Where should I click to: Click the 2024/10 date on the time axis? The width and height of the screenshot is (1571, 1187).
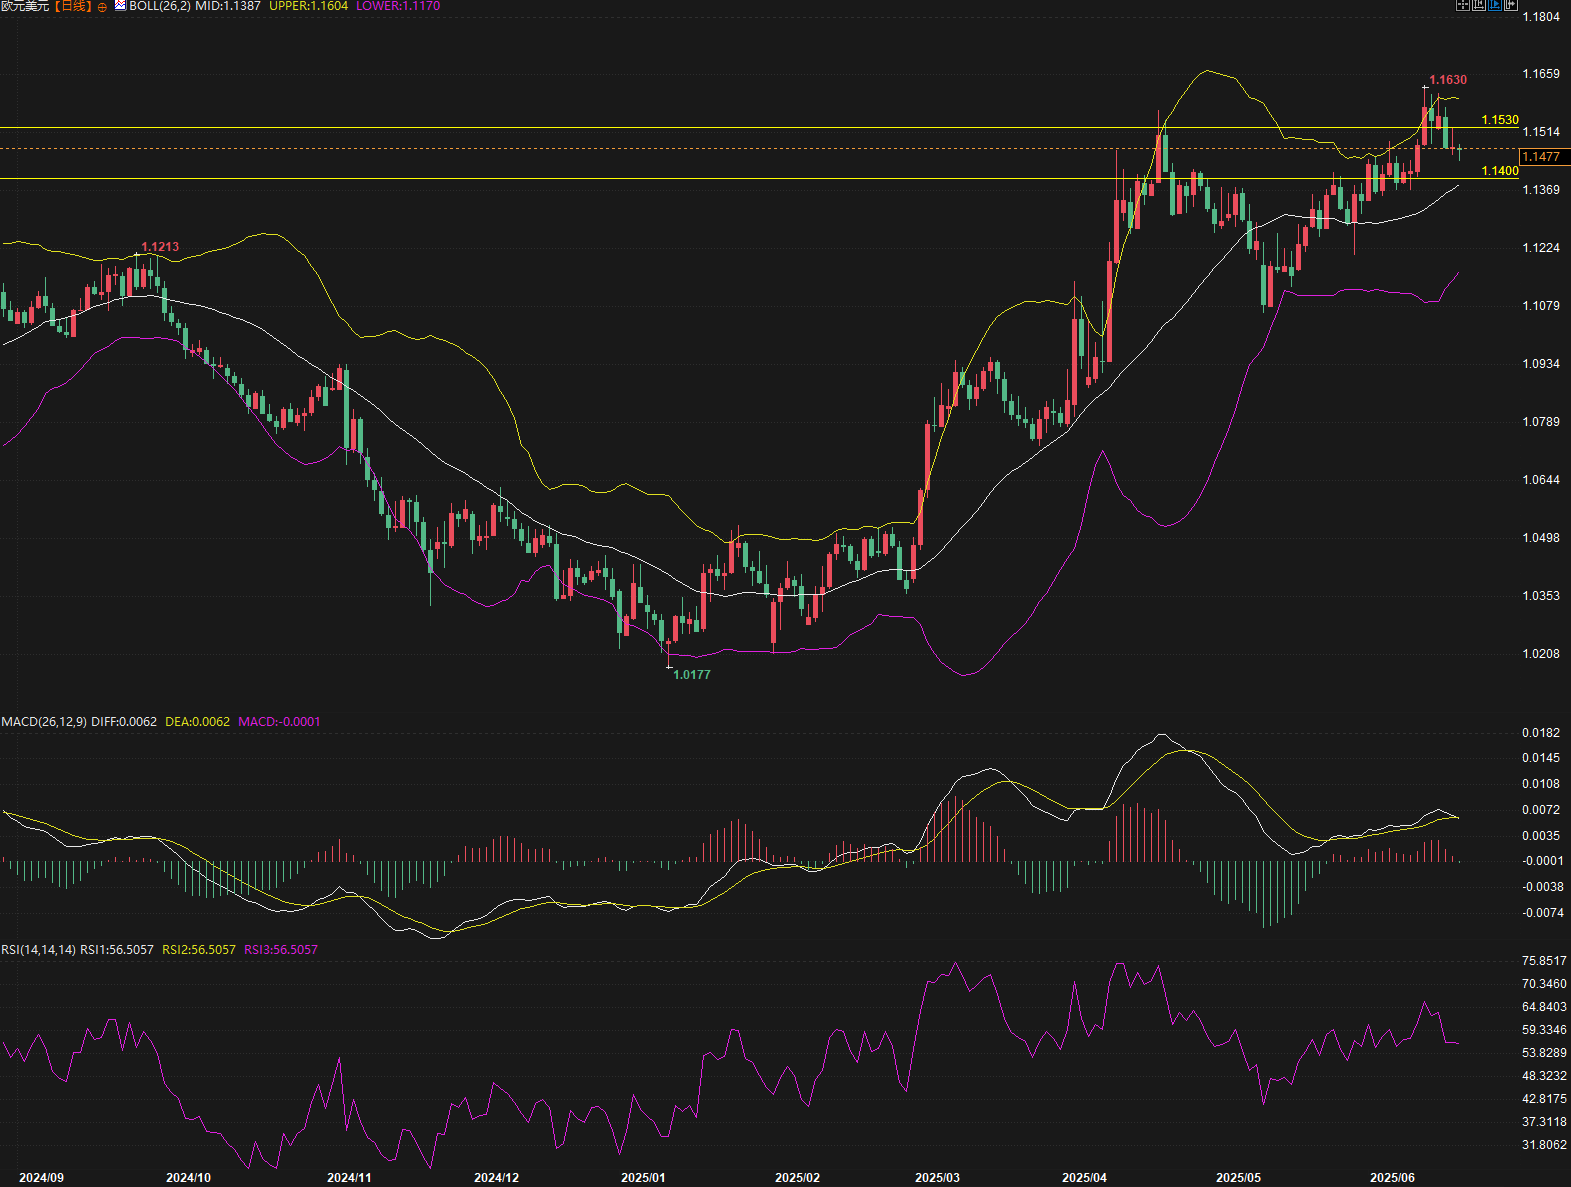pos(188,1177)
